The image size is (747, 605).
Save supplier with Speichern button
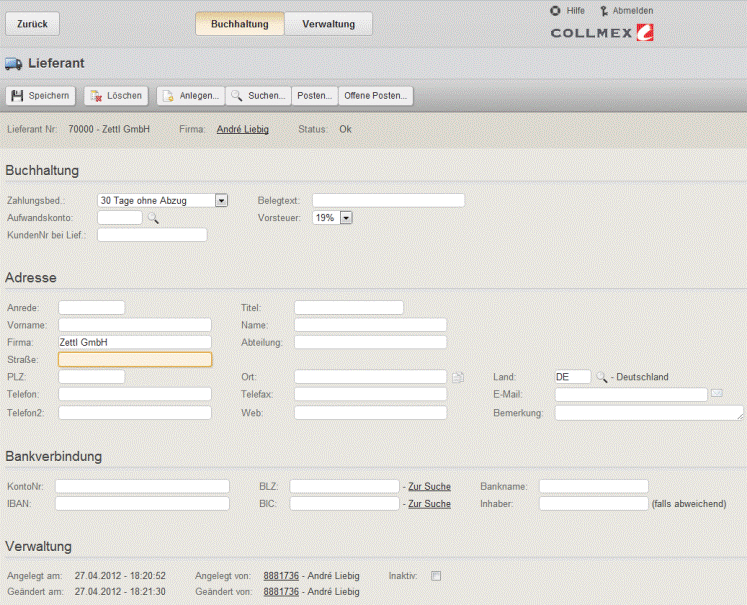pos(40,96)
